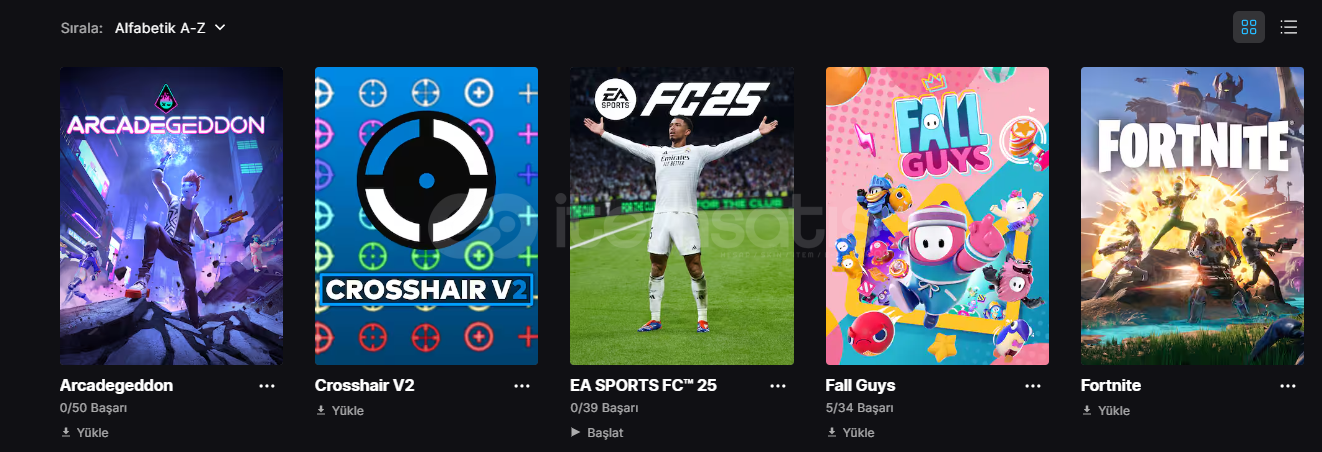The image size is (1322, 452).
Task: Open the EA SPORTS FC 25 title link
Action: pos(643,386)
